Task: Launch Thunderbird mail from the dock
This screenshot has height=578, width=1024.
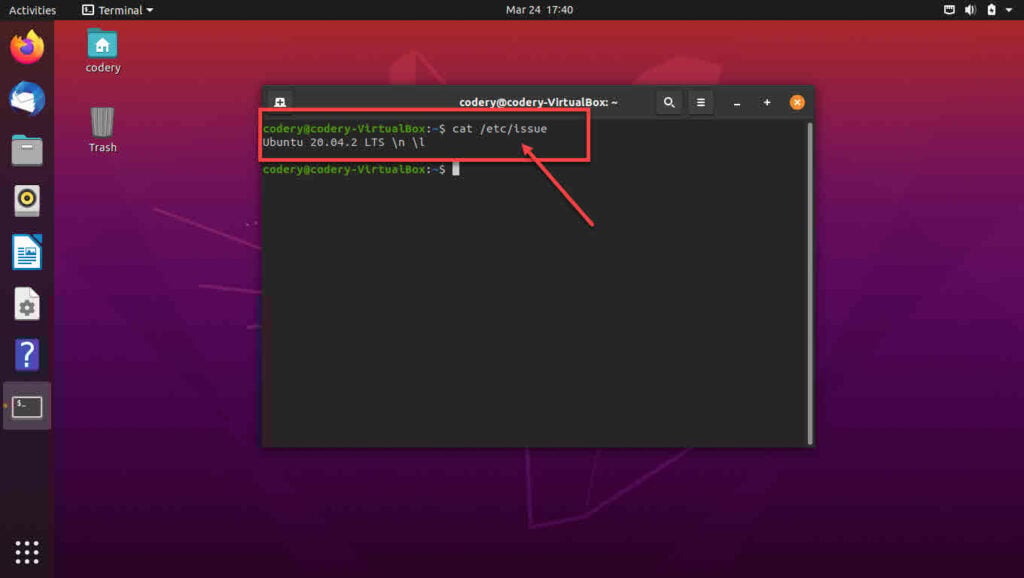Action: 27,99
